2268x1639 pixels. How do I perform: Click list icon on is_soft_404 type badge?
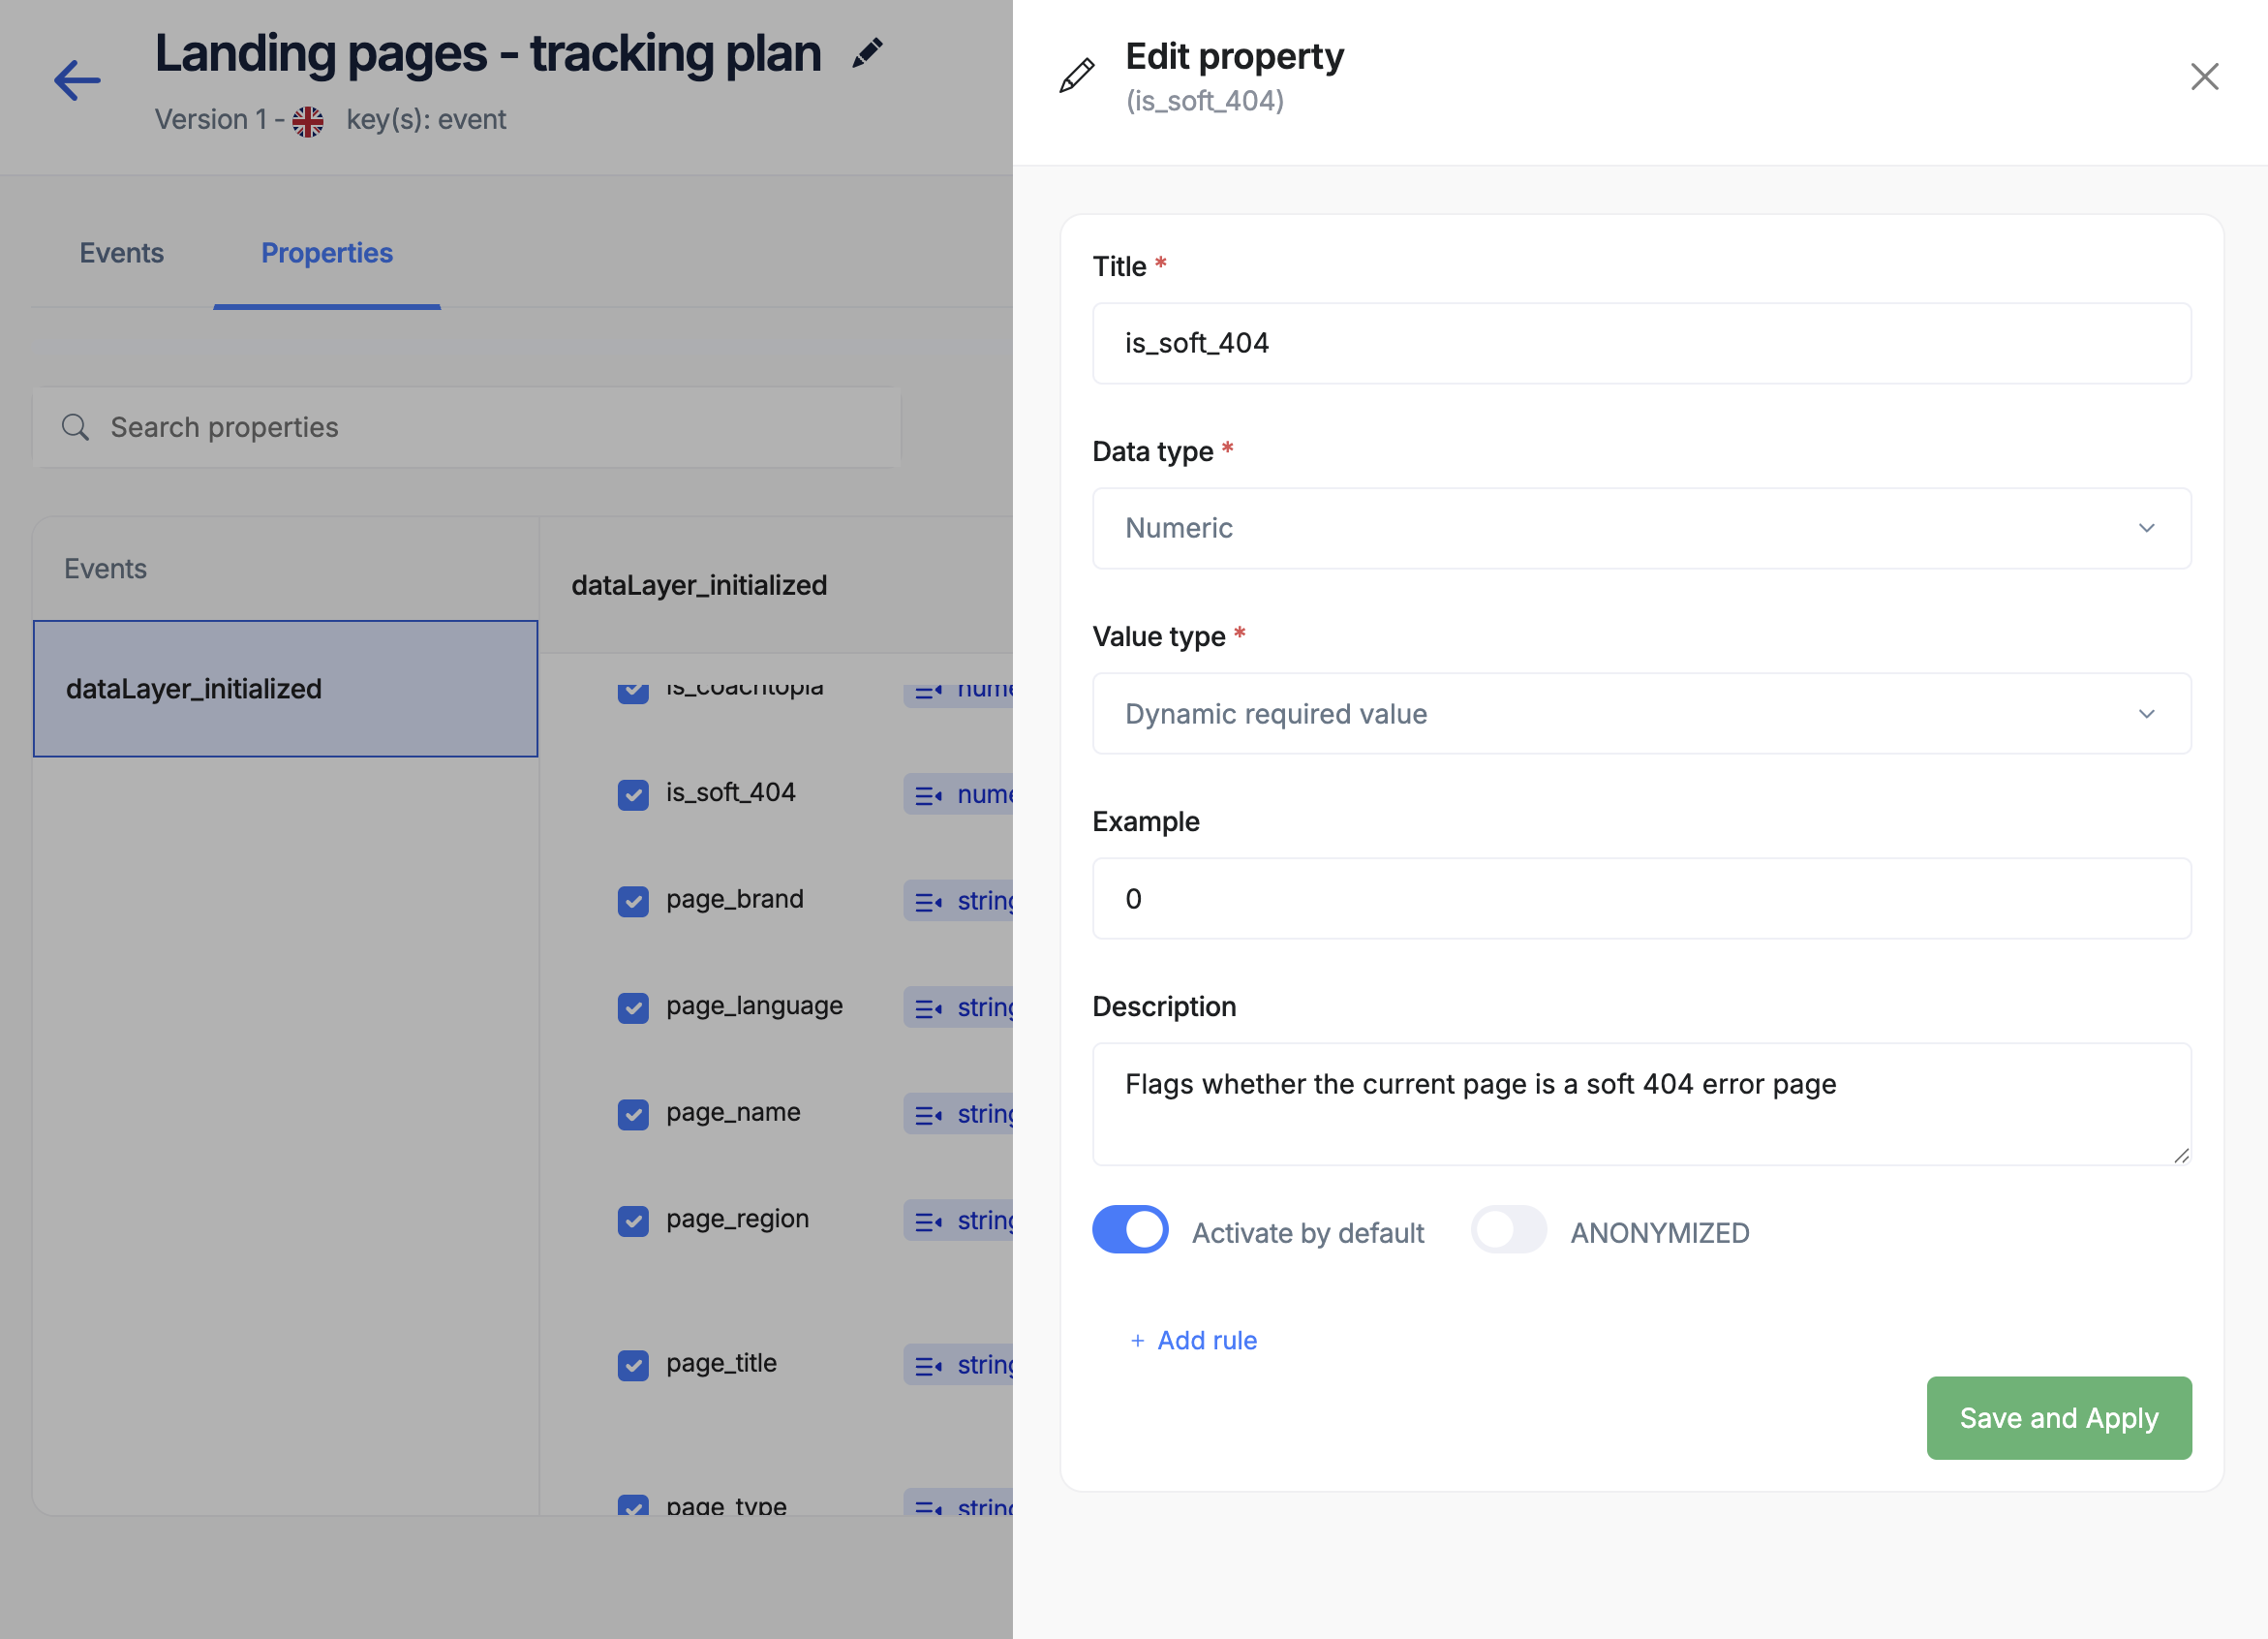pyautogui.click(x=928, y=795)
